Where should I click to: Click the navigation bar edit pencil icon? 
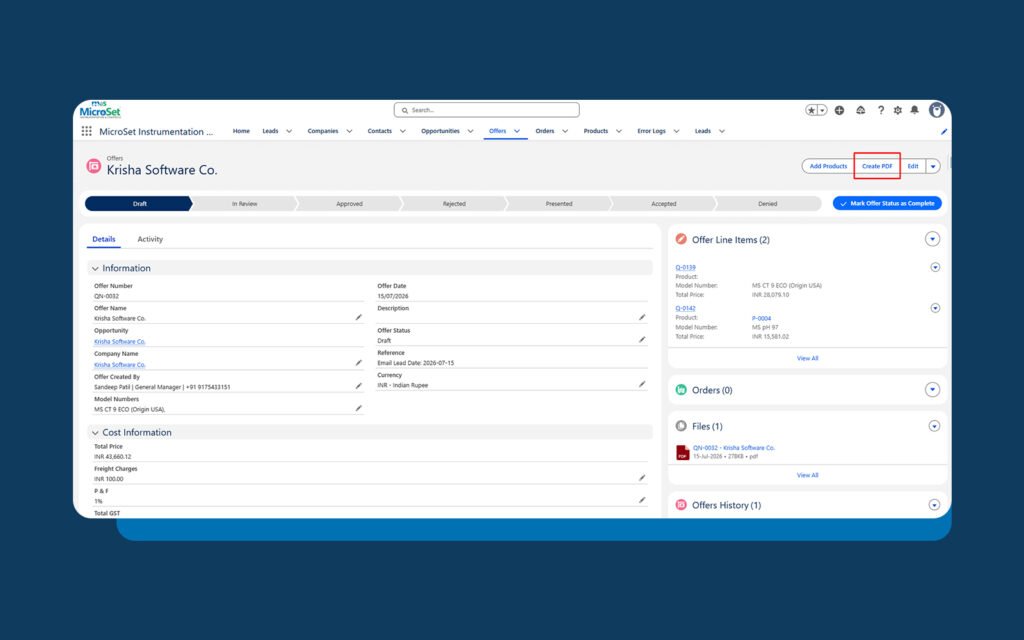click(x=944, y=131)
